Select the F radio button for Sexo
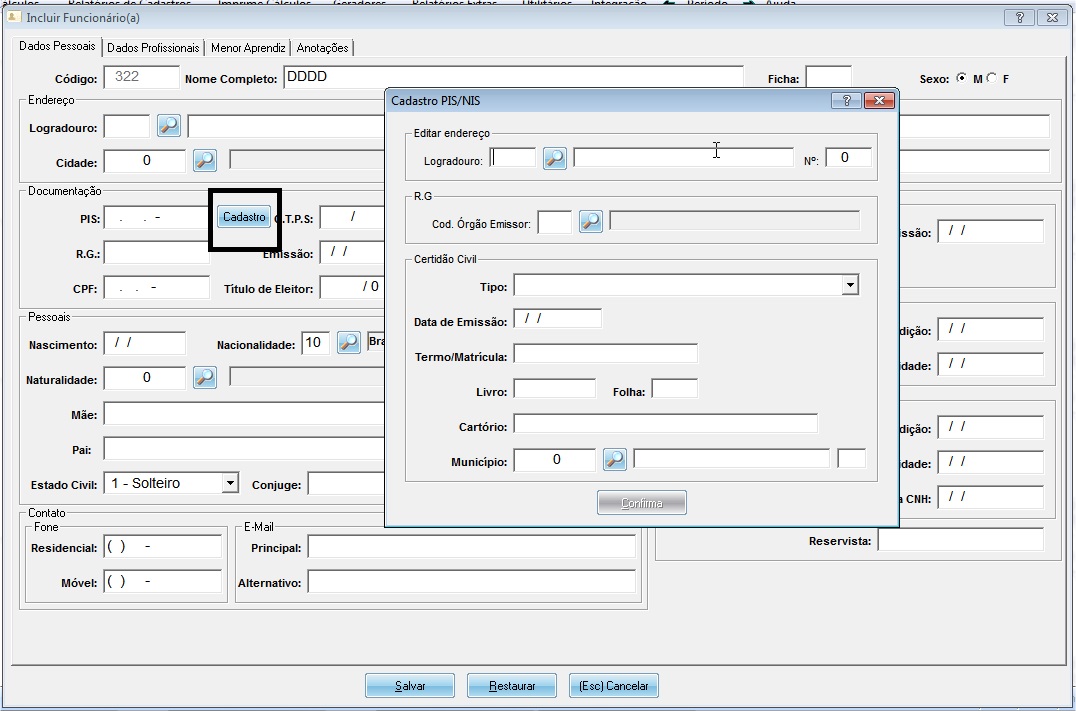The height and width of the screenshot is (711, 1076). [x=992, y=78]
